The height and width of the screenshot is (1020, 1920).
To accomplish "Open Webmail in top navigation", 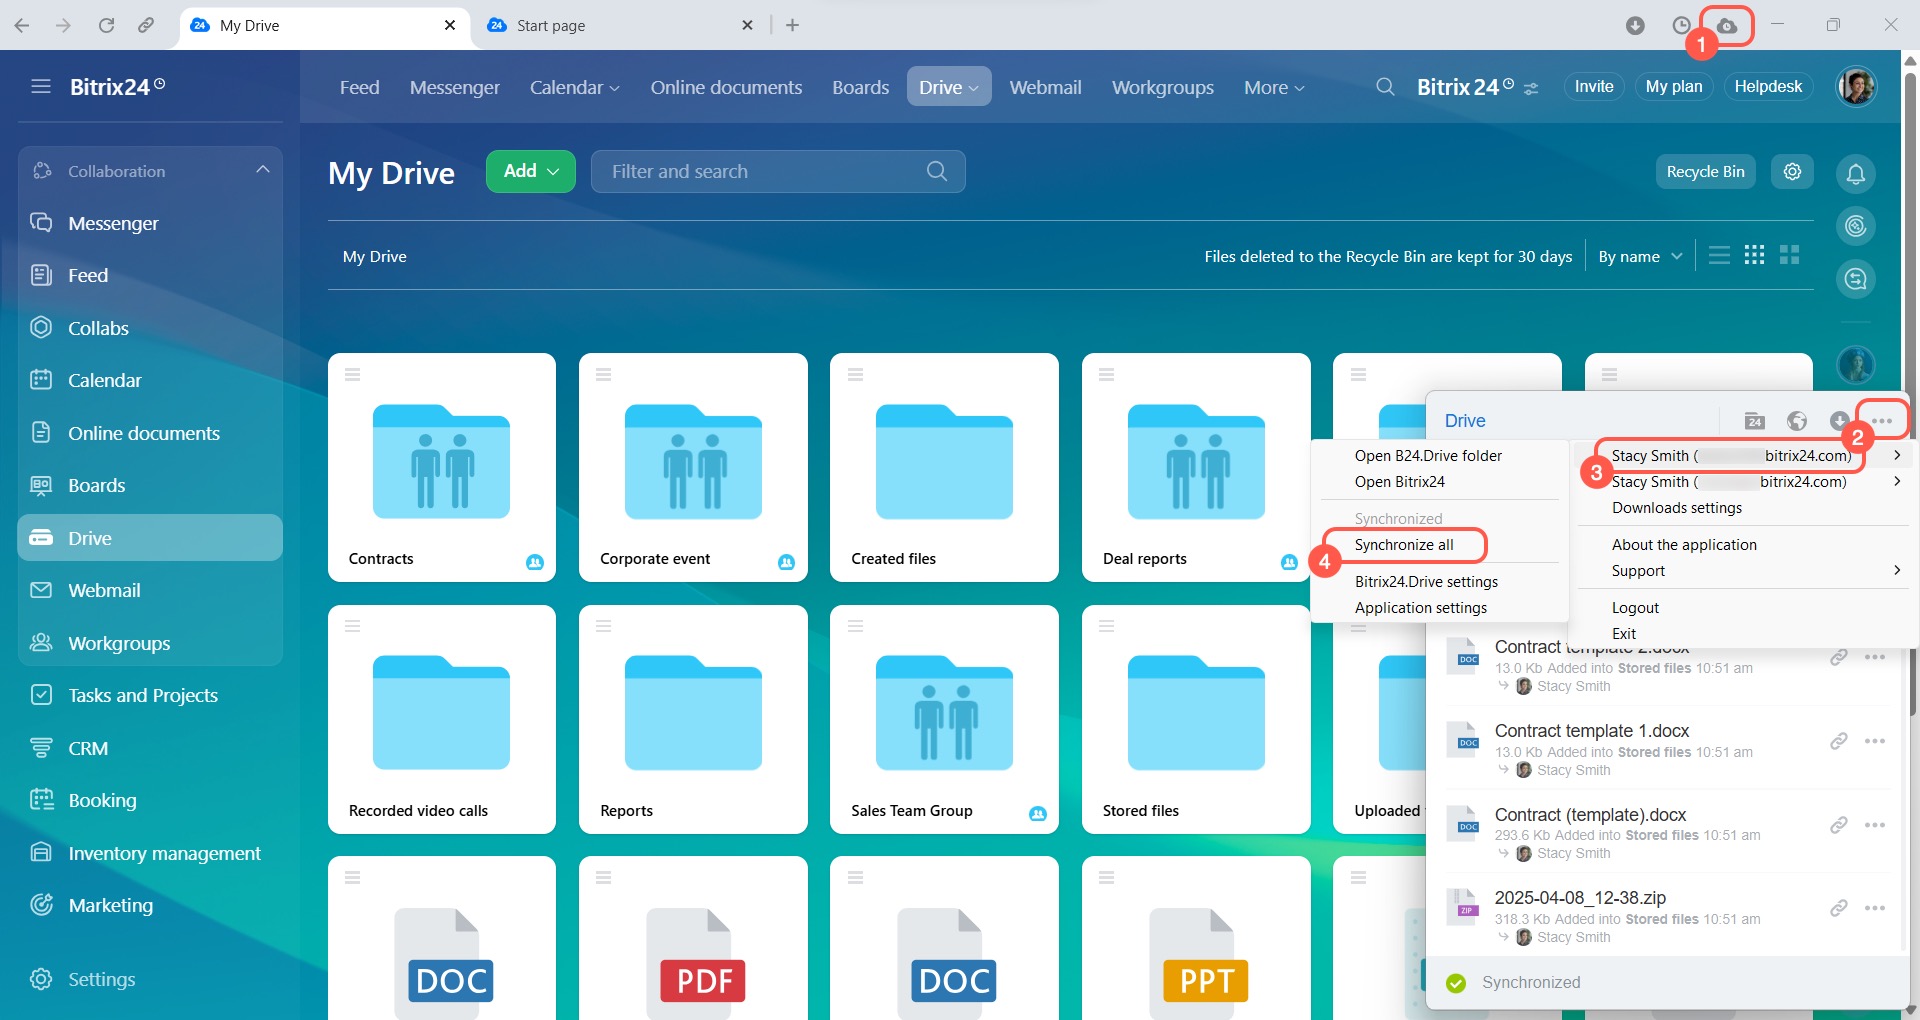I will (1045, 87).
